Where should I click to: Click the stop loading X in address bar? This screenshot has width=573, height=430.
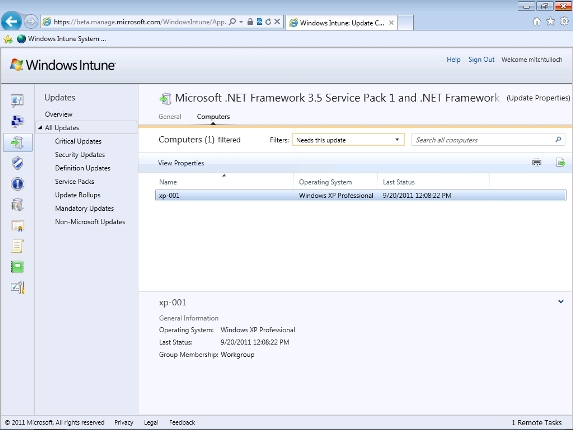(x=277, y=22)
